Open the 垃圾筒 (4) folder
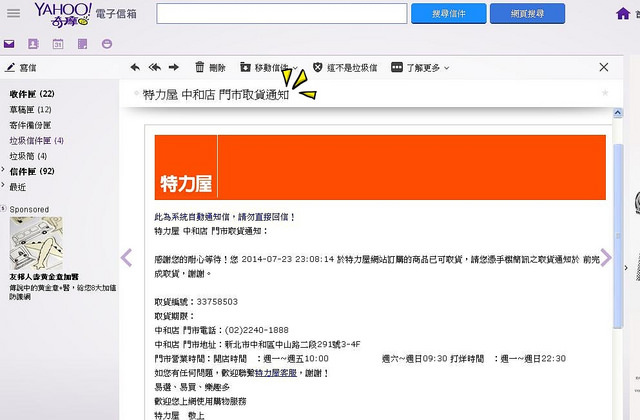The image size is (640, 420). [x=28, y=156]
